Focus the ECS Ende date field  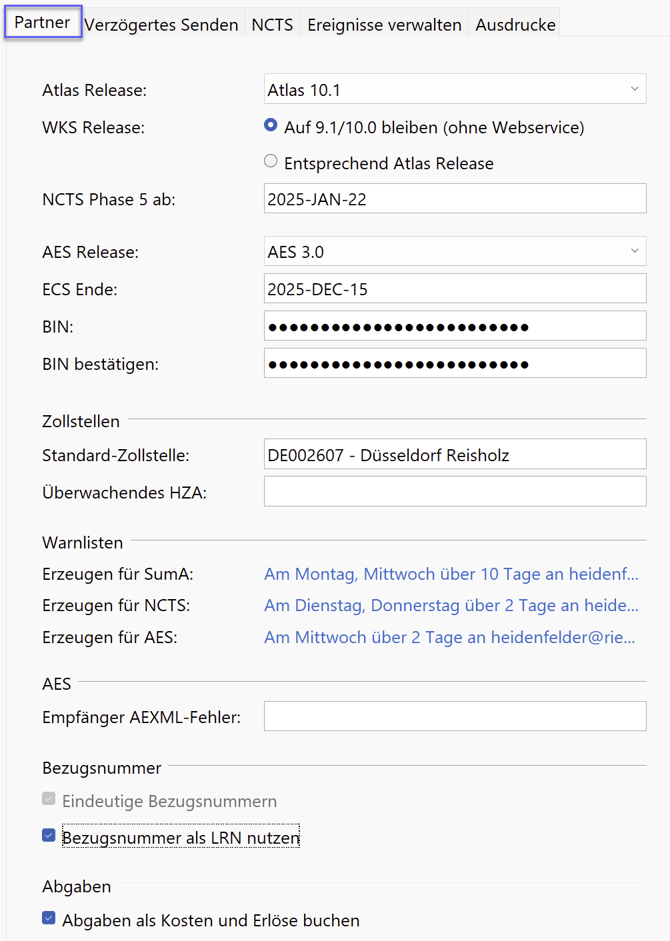coord(455,289)
